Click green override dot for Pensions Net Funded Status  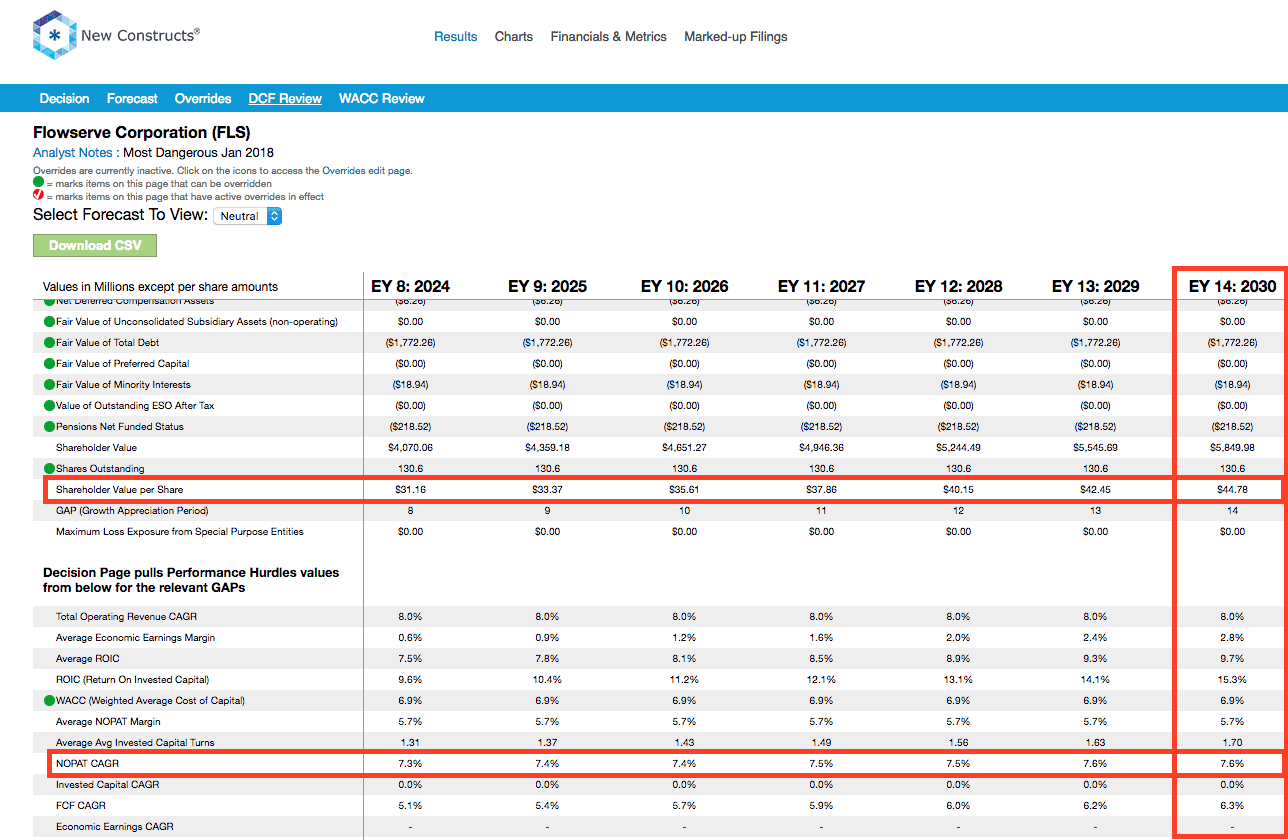tap(49, 427)
